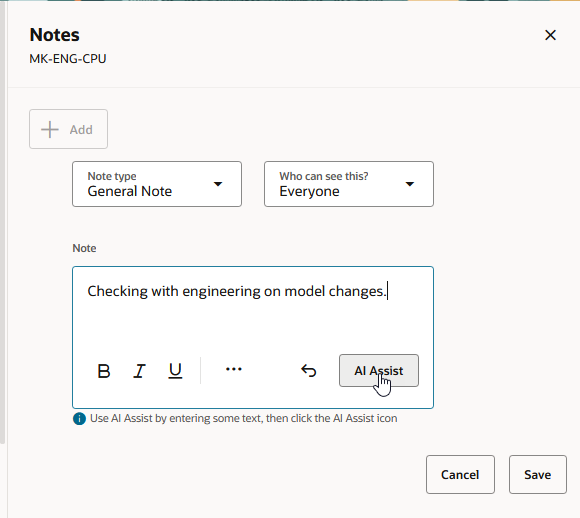
Task: Click the AI Assist button
Action: [x=379, y=371]
